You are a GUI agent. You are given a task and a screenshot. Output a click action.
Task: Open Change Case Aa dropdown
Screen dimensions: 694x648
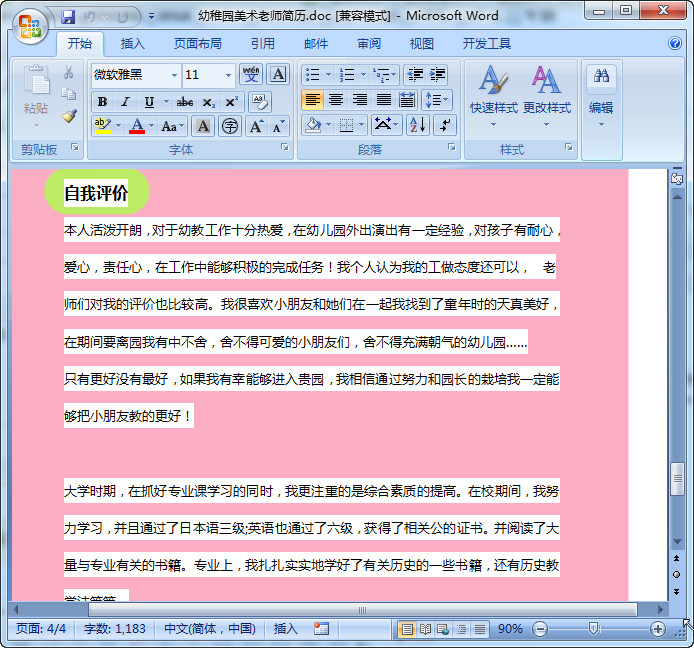(172, 127)
